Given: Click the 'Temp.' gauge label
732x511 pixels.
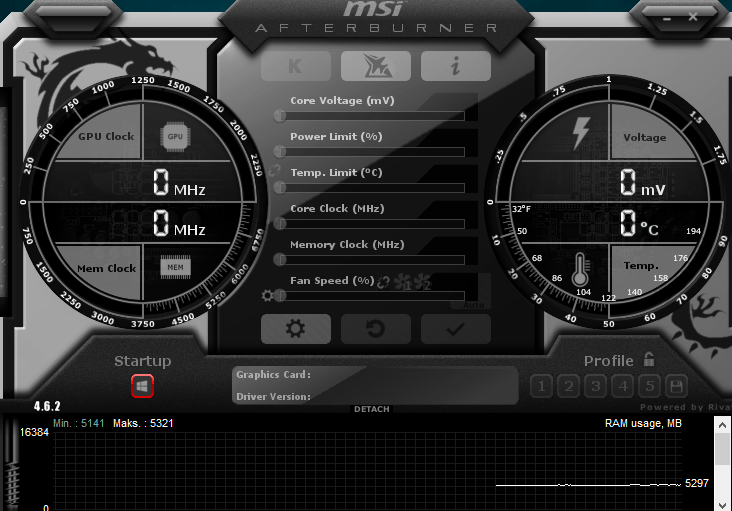Looking at the screenshot, I should tap(641, 266).
